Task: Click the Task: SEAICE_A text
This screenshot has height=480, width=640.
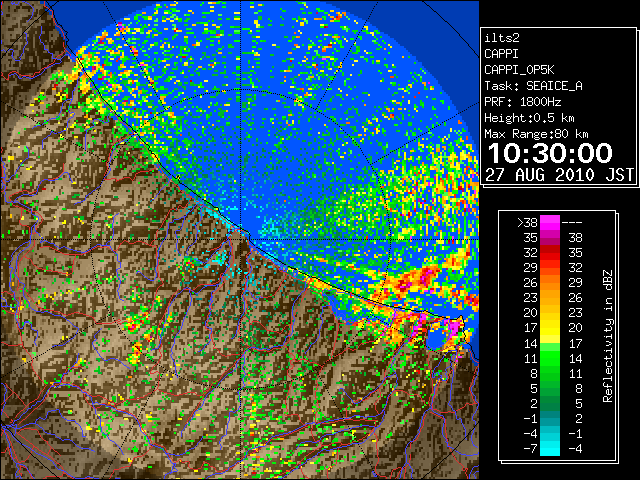Action: pos(533,86)
